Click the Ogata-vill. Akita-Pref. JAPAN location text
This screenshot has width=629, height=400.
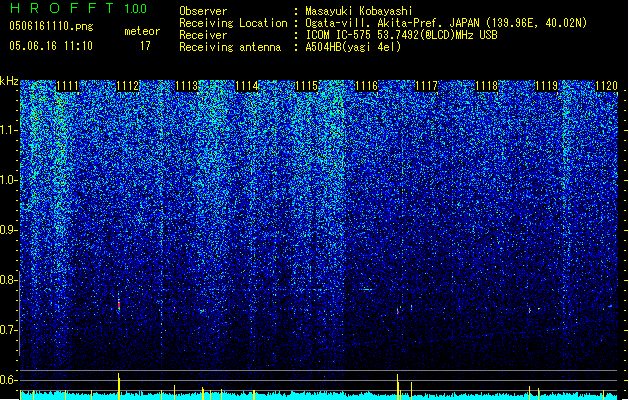[x=446, y=23]
